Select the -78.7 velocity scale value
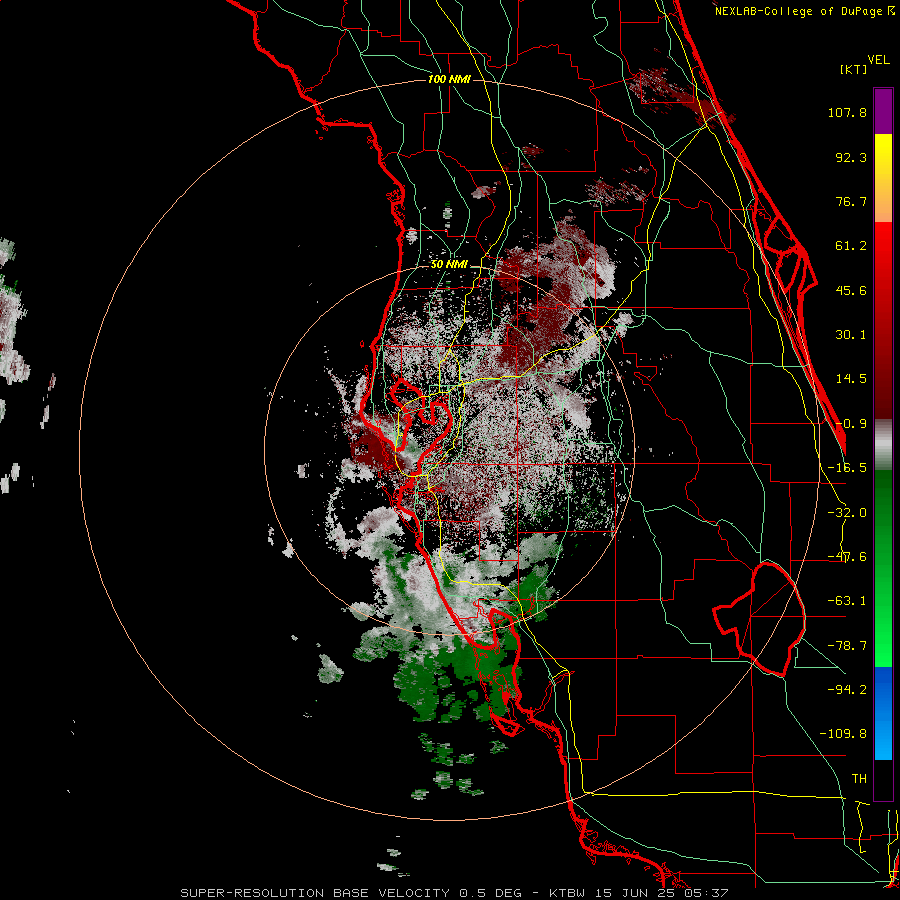The image size is (900, 900). 847,646
